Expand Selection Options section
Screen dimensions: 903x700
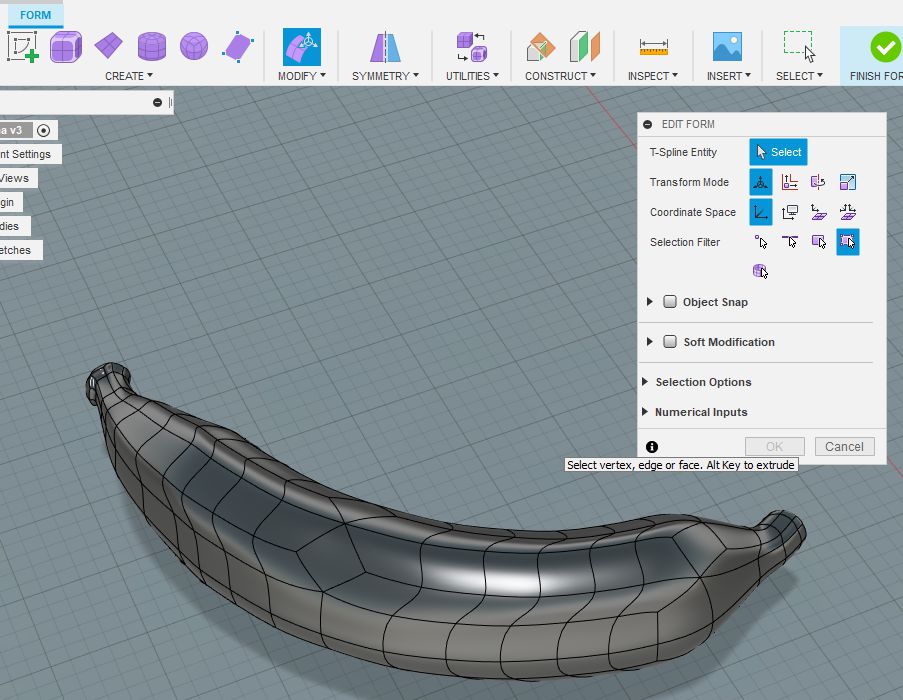[x=645, y=382]
